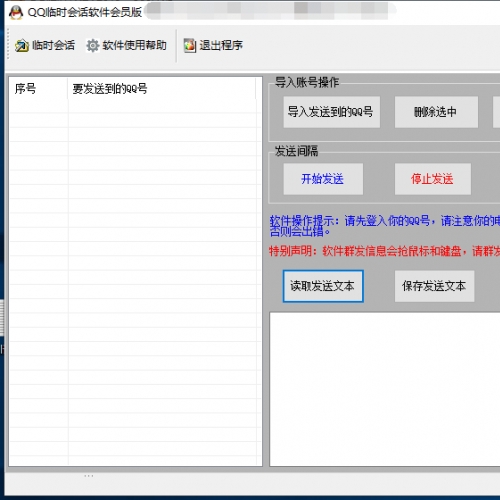Click the 读取发送文本 button
This screenshot has height=500, width=500.
(323, 286)
